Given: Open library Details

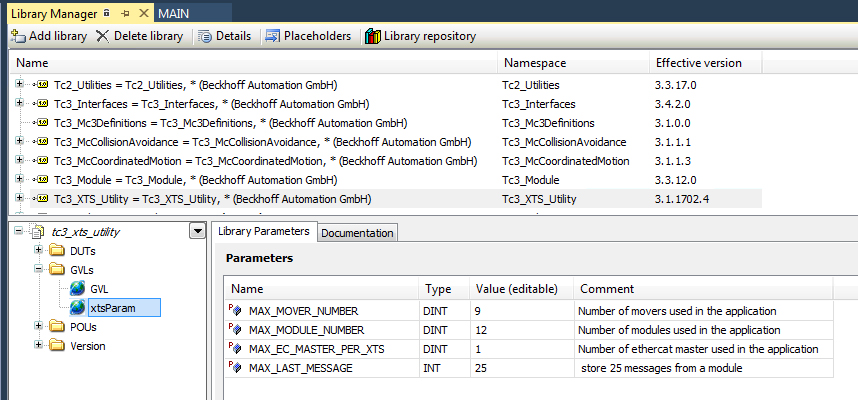Looking at the screenshot, I should (225, 36).
